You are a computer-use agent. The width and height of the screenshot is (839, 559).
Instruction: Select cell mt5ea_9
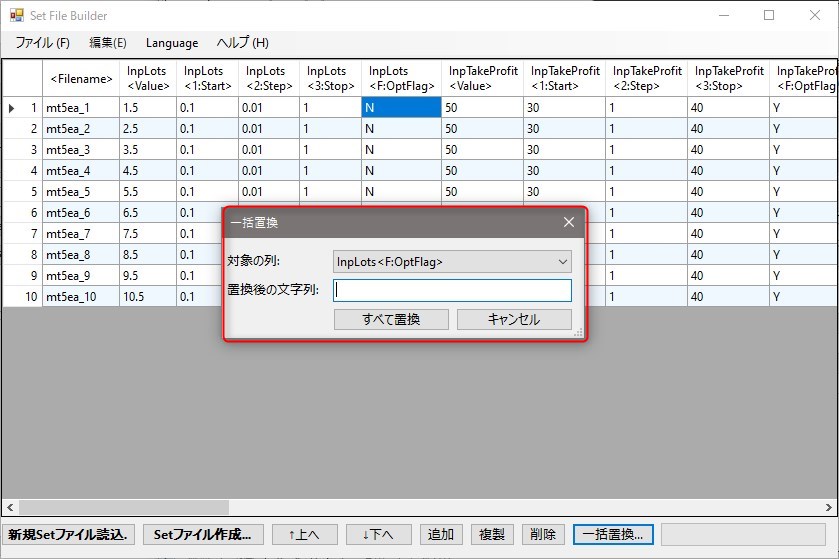click(81, 275)
